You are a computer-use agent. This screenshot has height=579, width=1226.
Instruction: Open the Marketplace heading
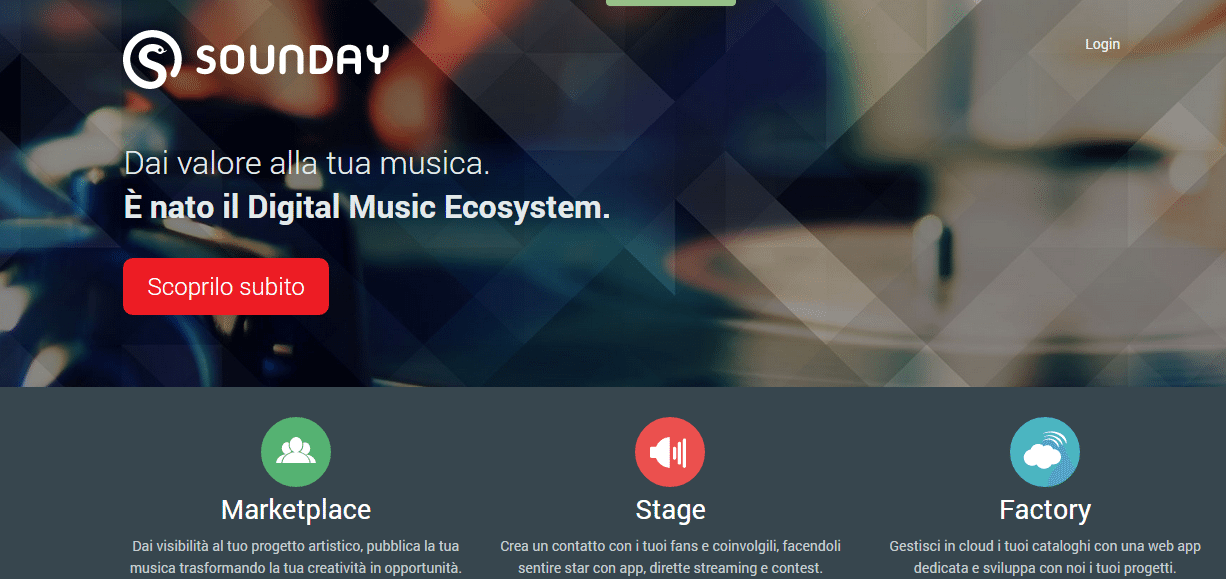click(296, 510)
